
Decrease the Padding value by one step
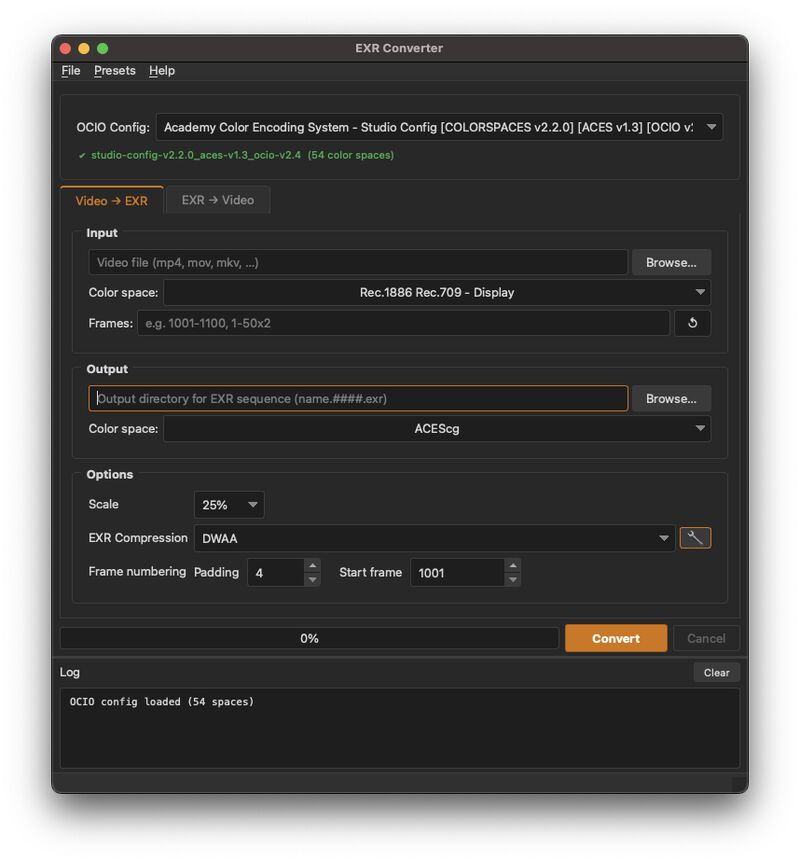coord(312,579)
